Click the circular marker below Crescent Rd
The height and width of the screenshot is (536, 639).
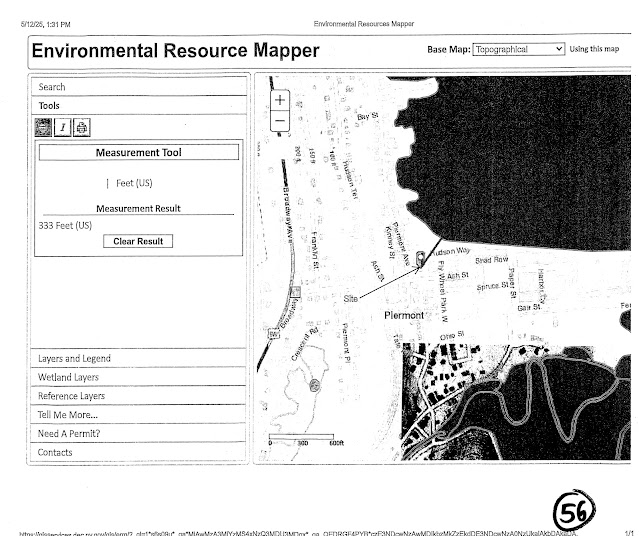(x=314, y=385)
